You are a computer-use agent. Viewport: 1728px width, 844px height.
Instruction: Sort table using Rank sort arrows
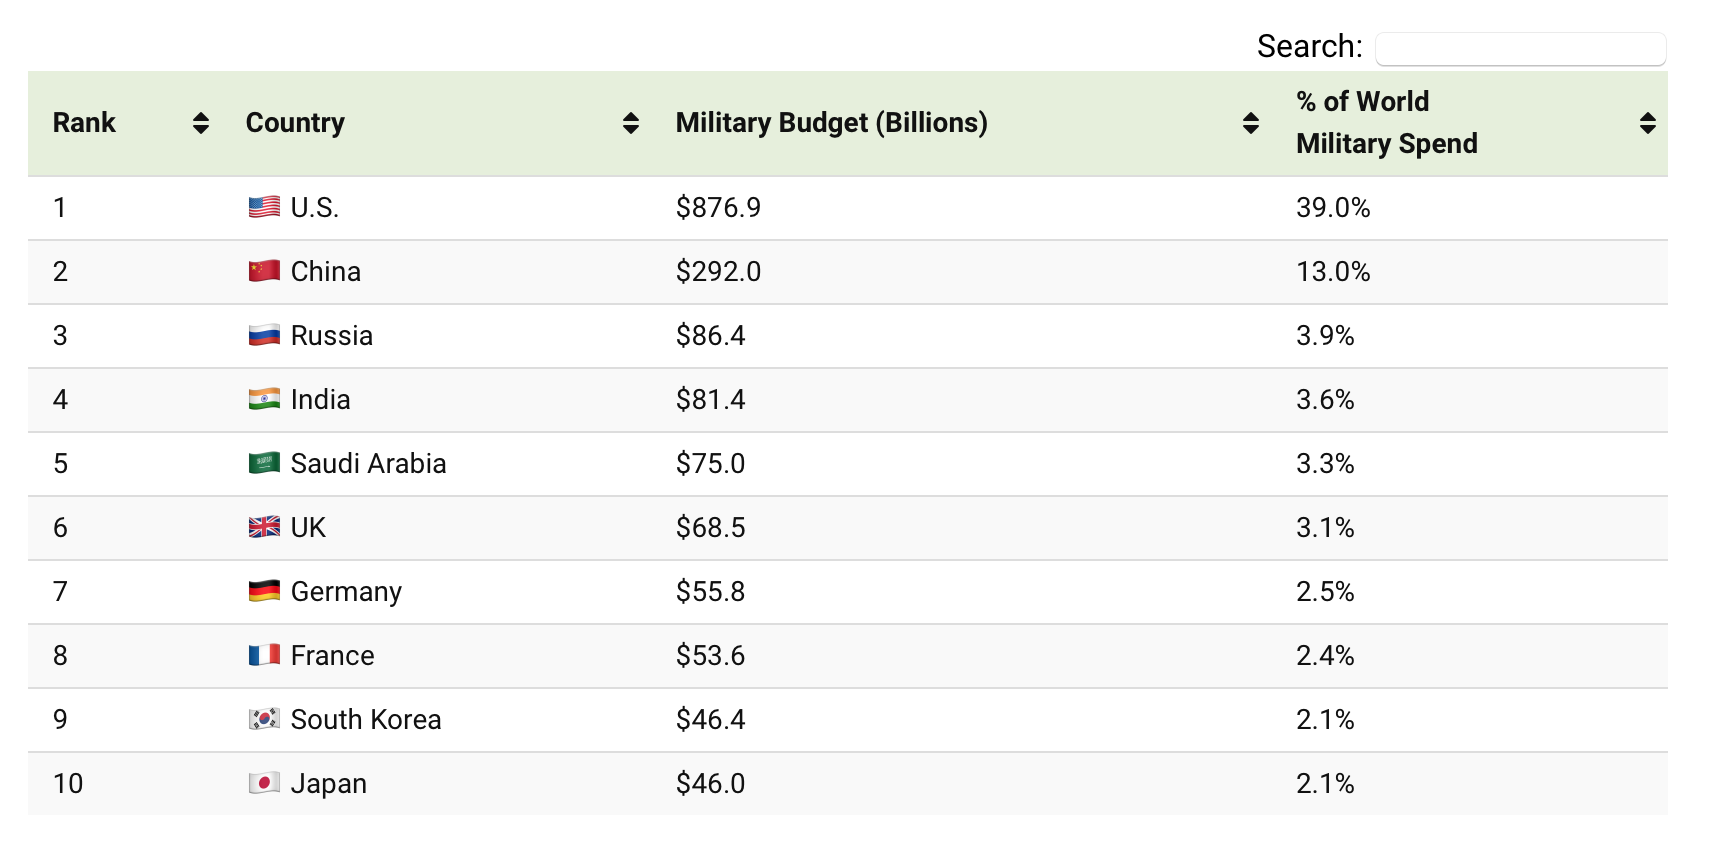pos(201,123)
